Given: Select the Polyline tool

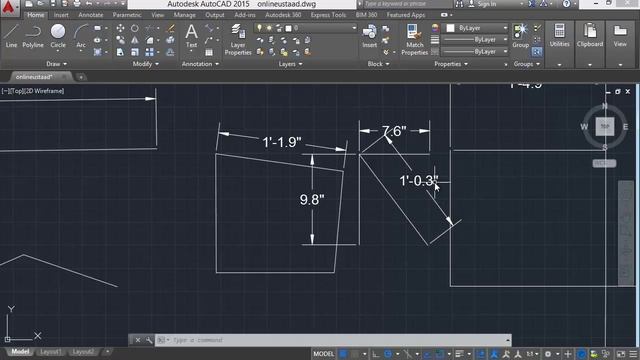Looking at the screenshot, I should point(33,36).
